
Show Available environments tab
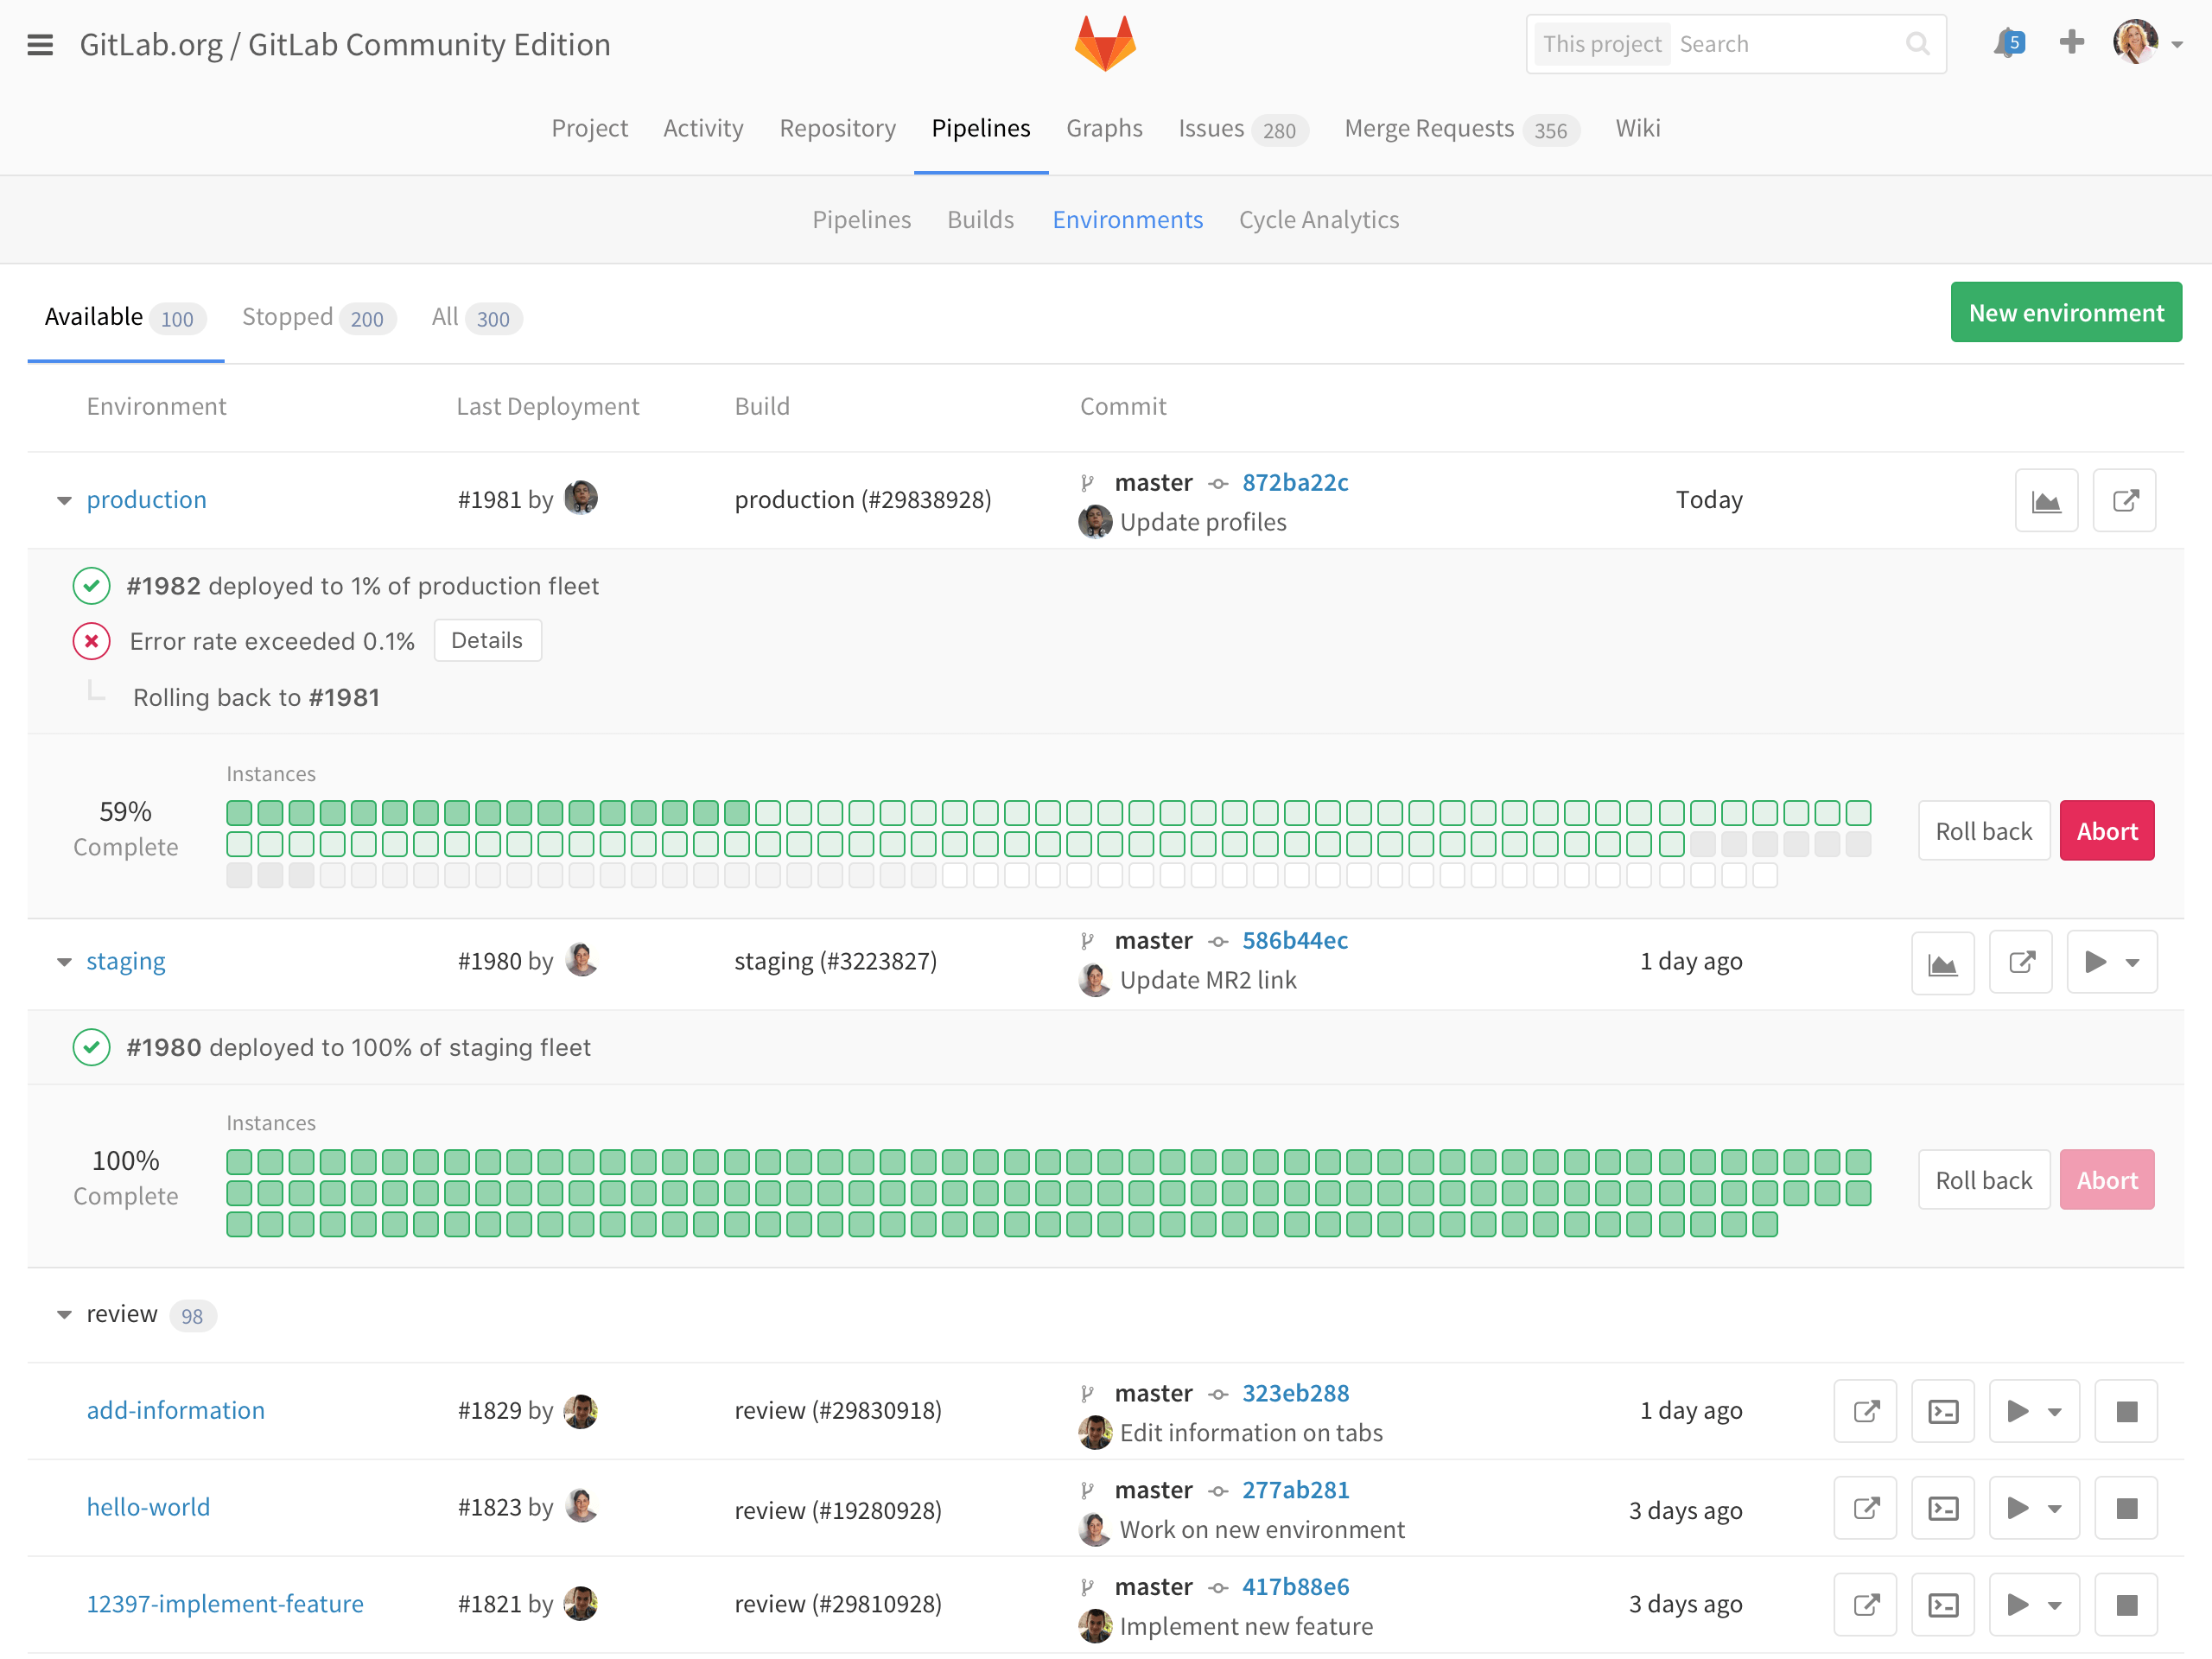point(125,318)
